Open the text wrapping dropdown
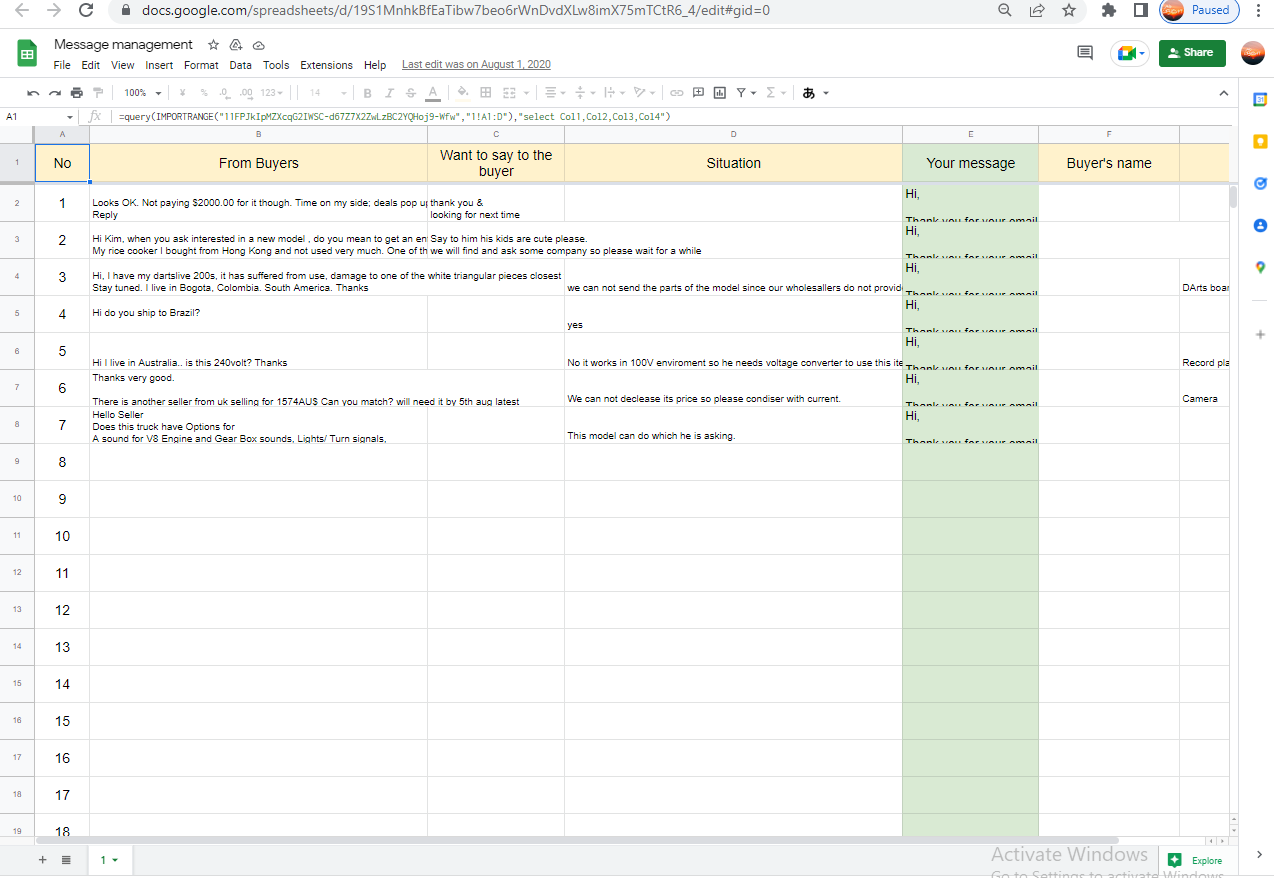Screen dimensions: 1274x878 (612, 93)
